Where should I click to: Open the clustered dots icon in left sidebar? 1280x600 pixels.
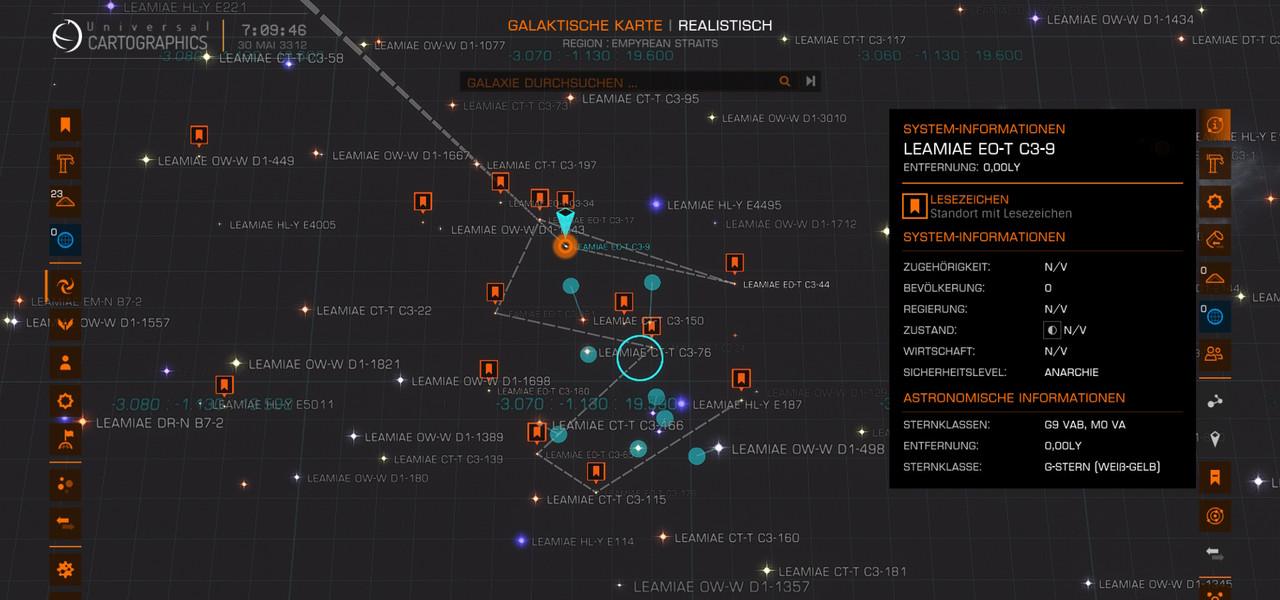pos(65,484)
